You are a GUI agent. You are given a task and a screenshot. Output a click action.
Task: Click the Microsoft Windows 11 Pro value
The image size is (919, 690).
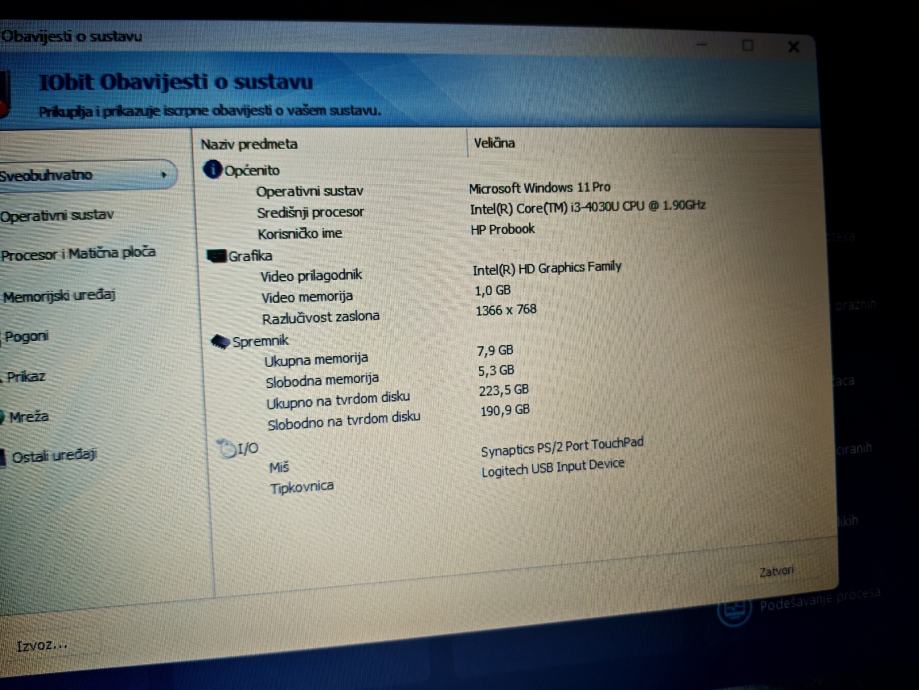pyautogui.click(x=540, y=188)
